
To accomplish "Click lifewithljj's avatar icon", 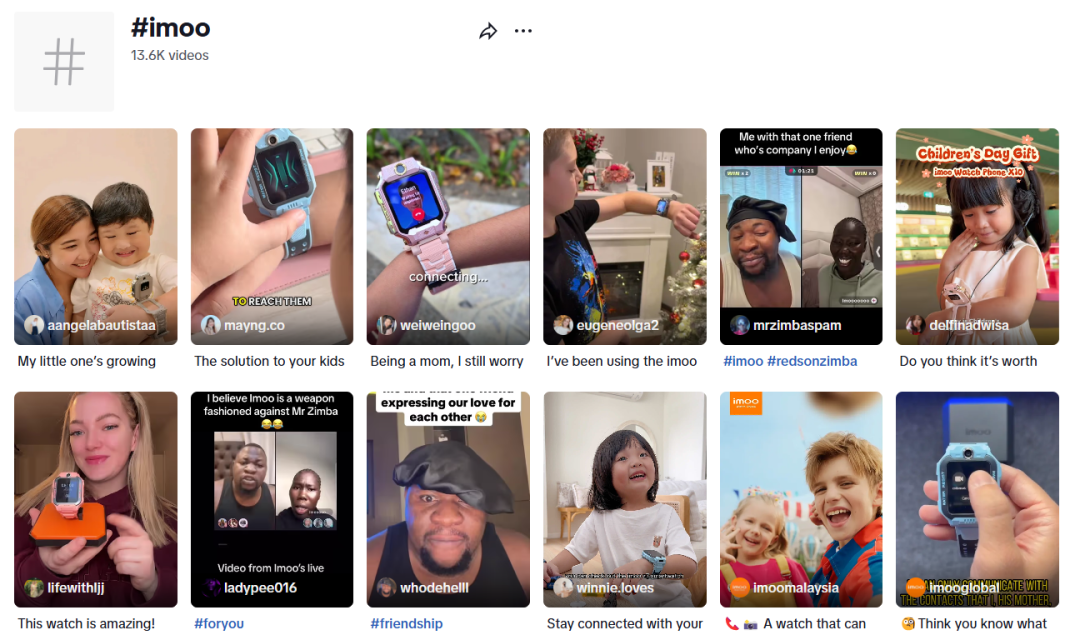I will [34, 587].
